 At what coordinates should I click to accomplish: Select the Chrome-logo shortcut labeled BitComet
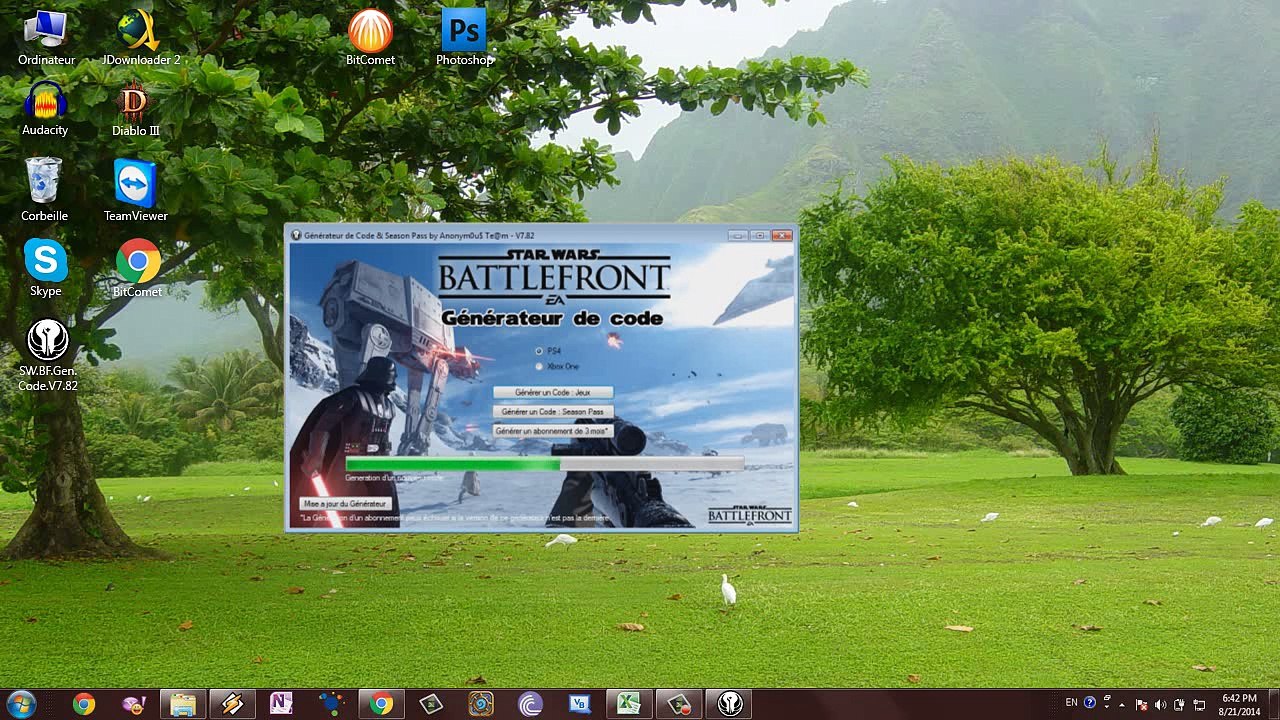coord(137,267)
